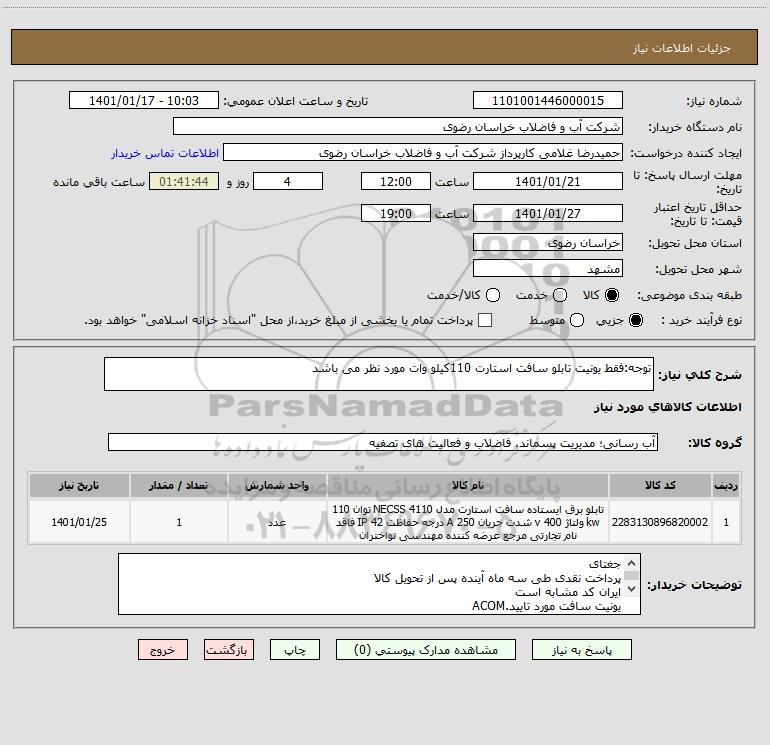
Task: Click the چاپ print button
Action: (x=295, y=650)
